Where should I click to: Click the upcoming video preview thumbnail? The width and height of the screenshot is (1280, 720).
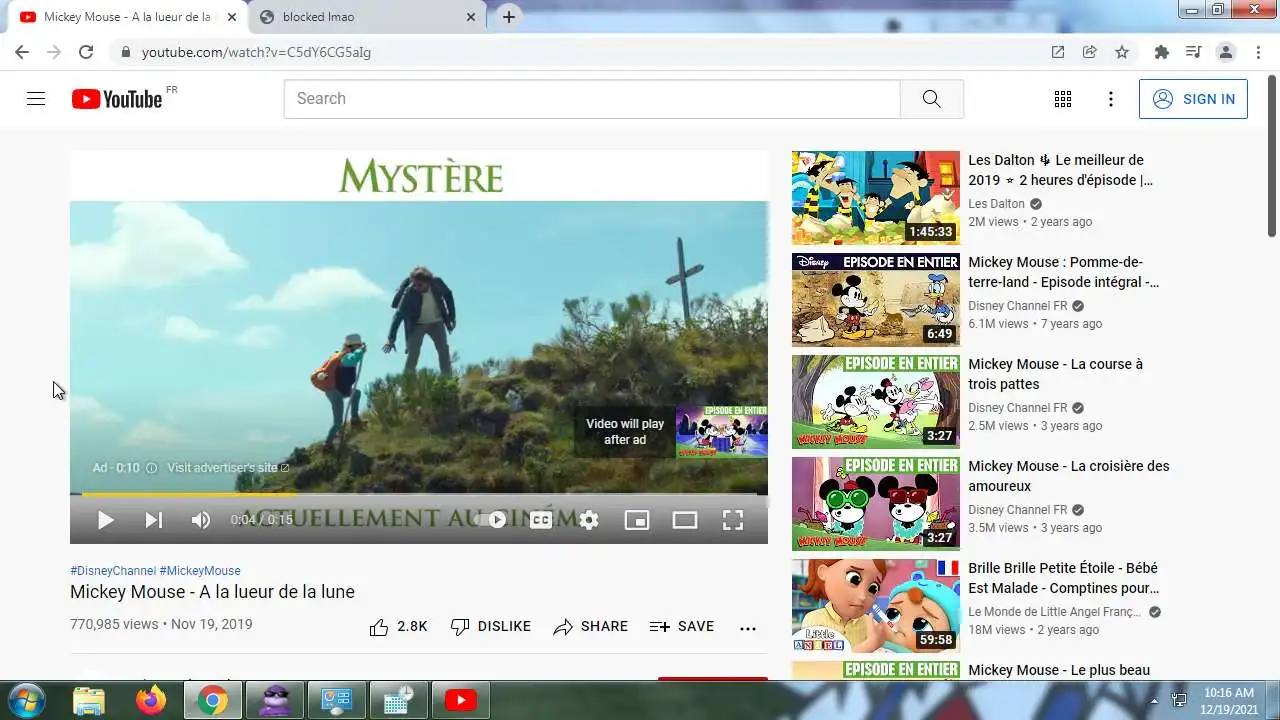[722, 431]
